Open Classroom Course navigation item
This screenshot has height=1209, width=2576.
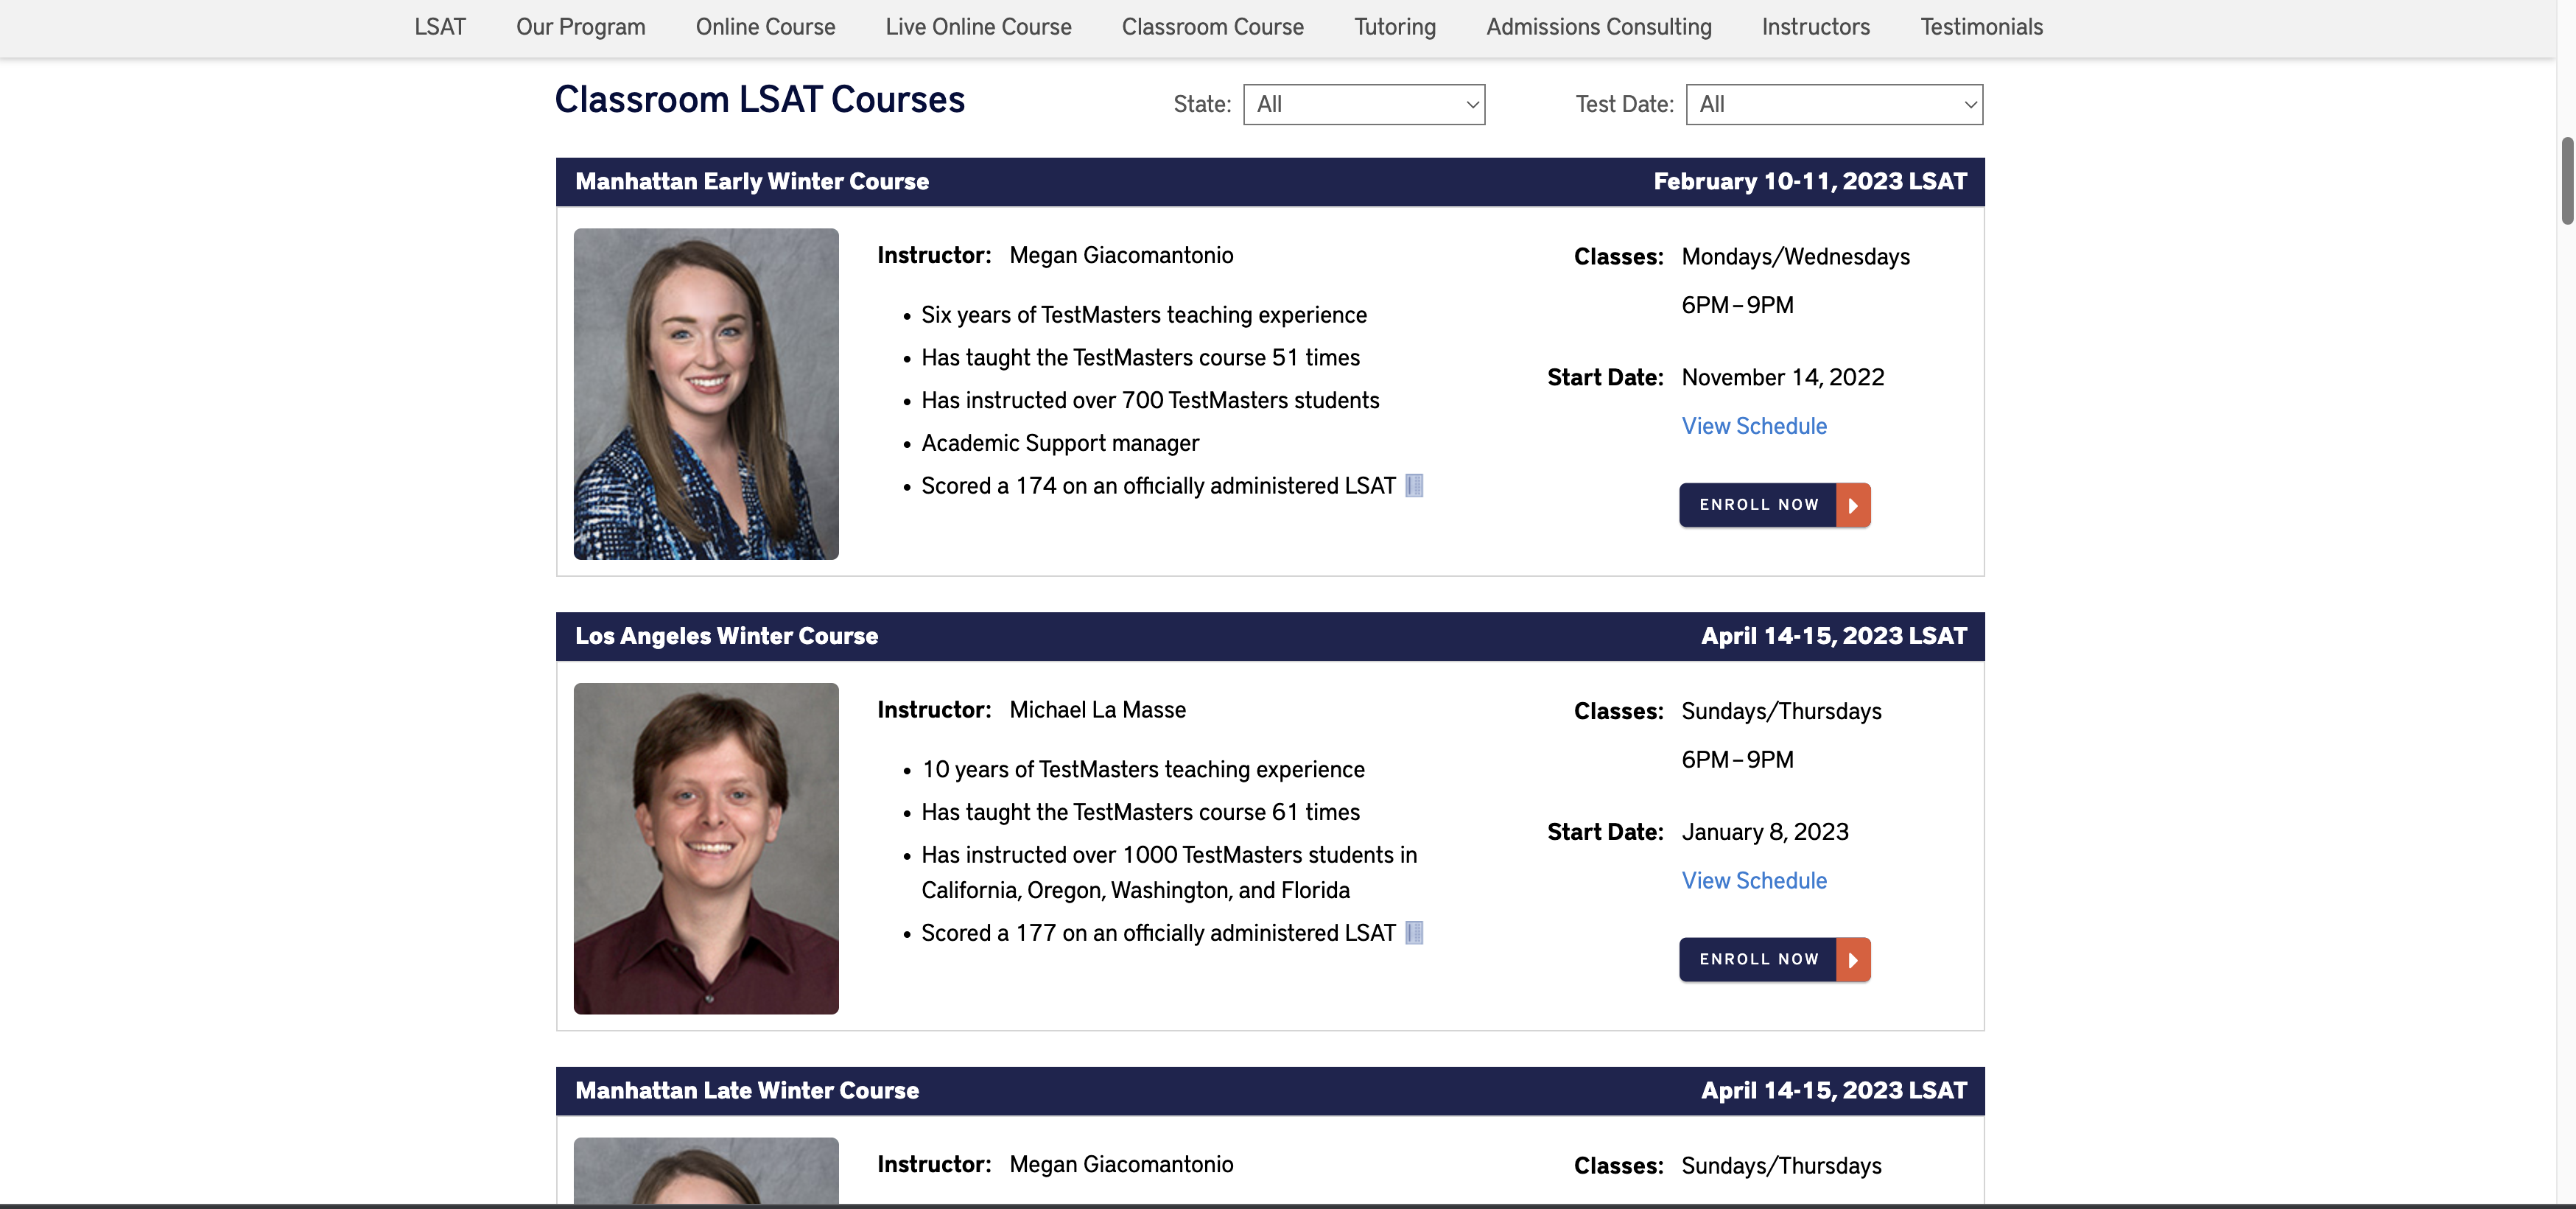(1212, 27)
